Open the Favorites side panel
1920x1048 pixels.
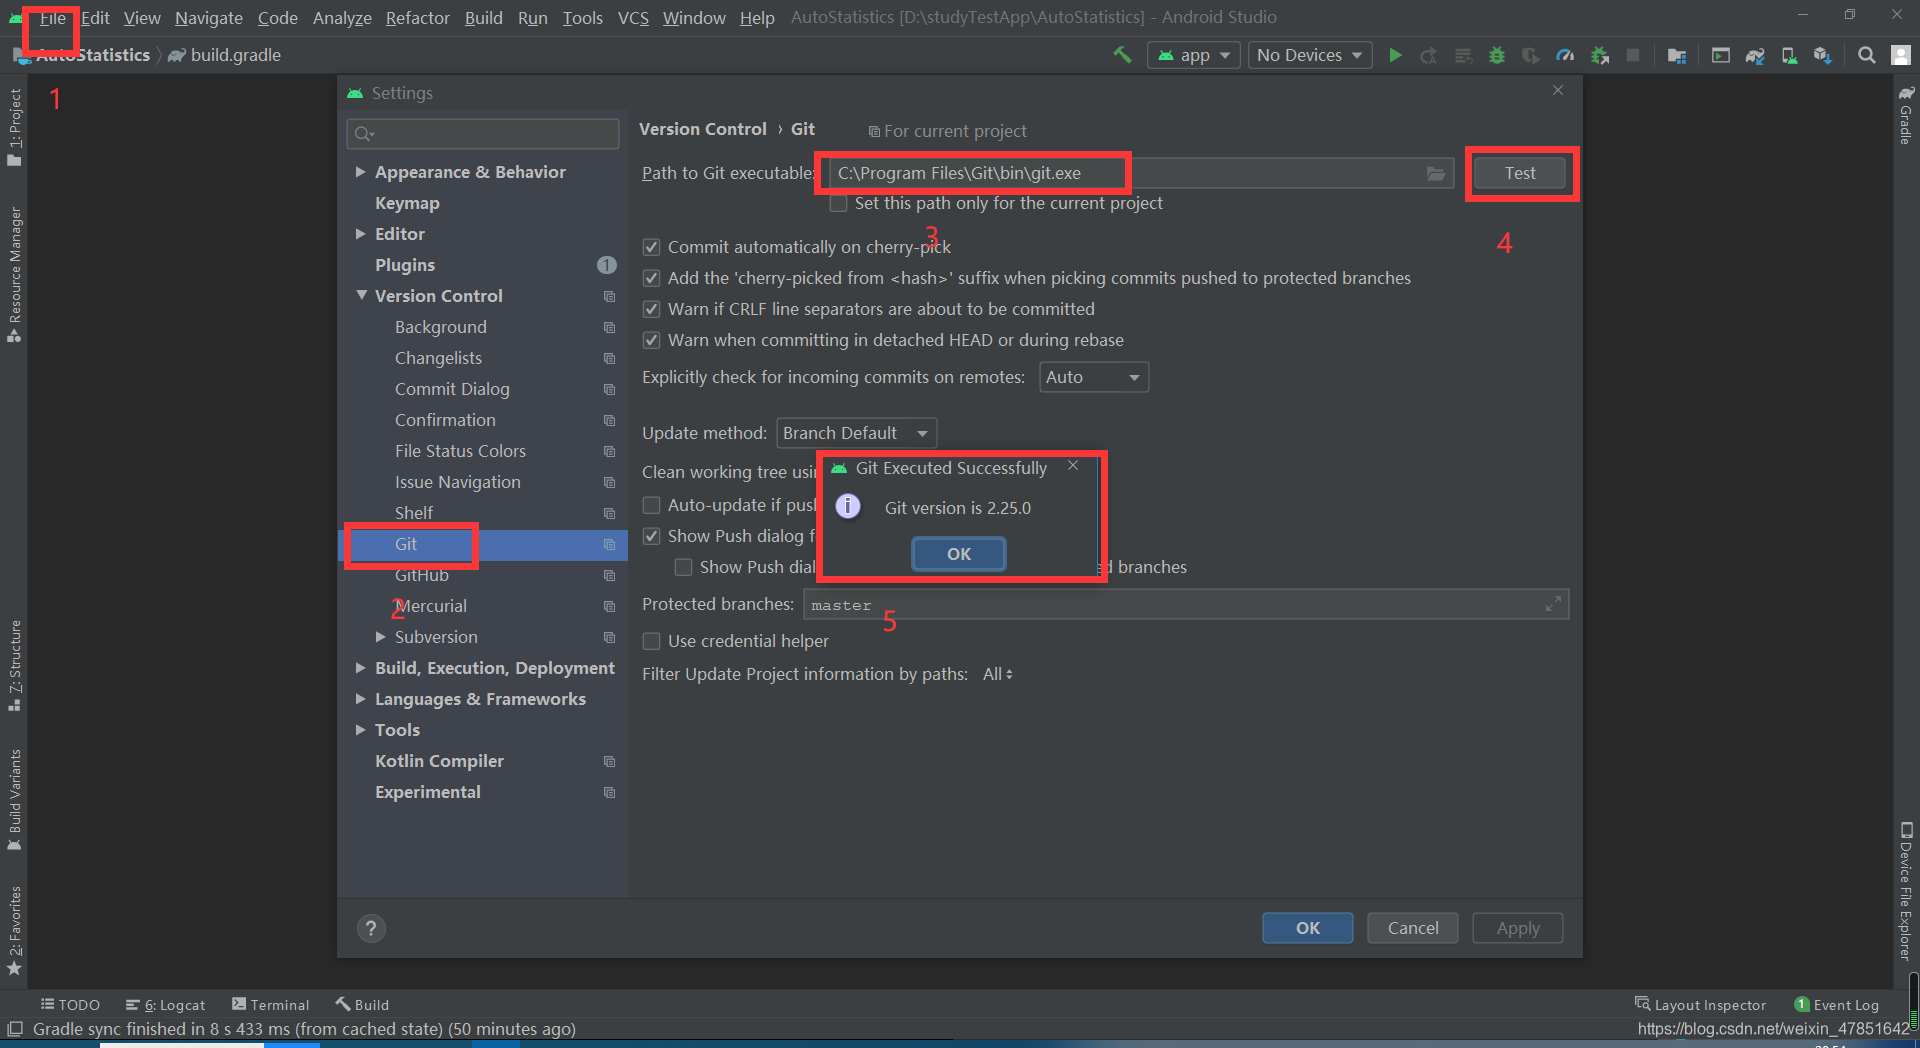pyautogui.click(x=14, y=930)
